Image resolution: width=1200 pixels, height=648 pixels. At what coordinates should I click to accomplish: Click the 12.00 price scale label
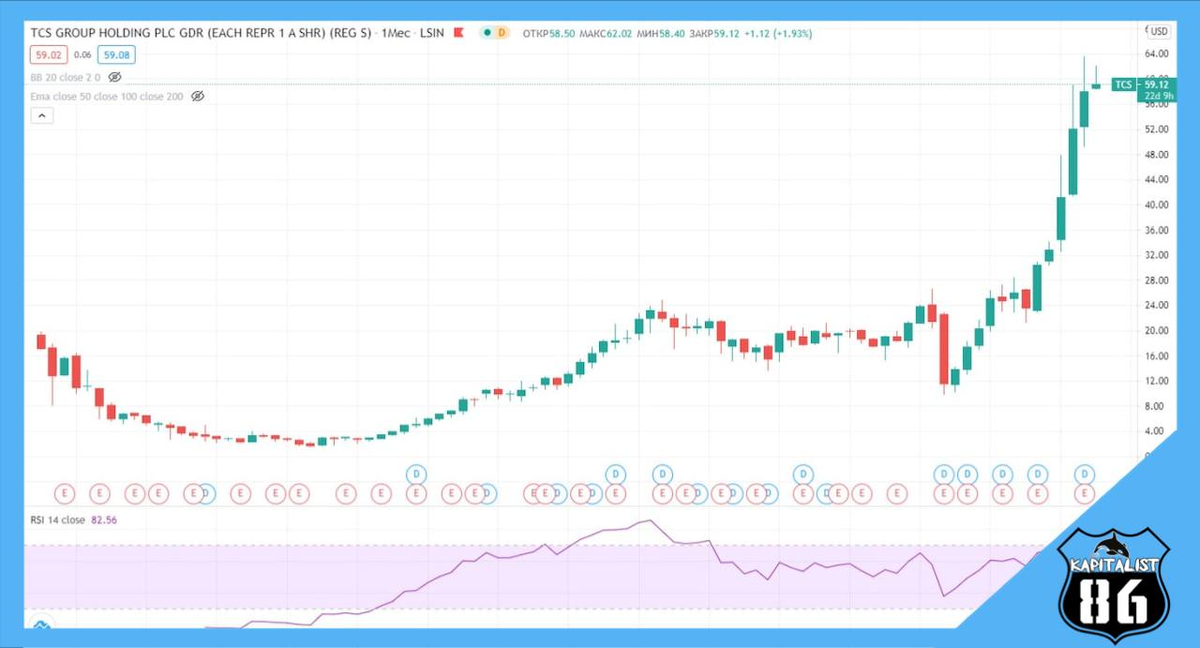coord(1157,381)
